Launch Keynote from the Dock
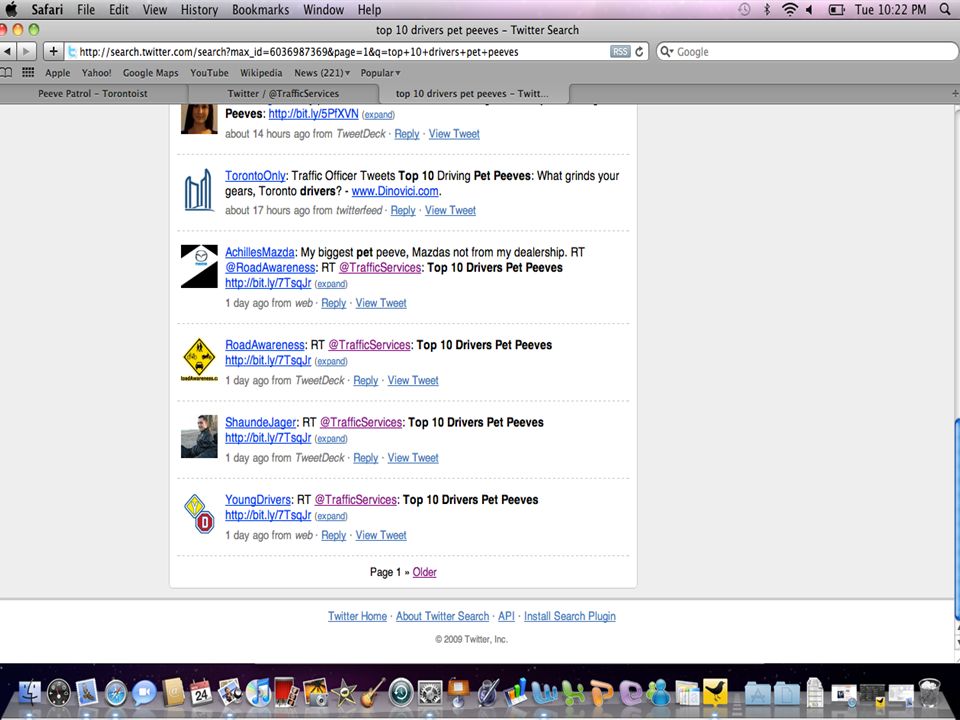The image size is (960, 720). pyautogui.click(x=458, y=693)
